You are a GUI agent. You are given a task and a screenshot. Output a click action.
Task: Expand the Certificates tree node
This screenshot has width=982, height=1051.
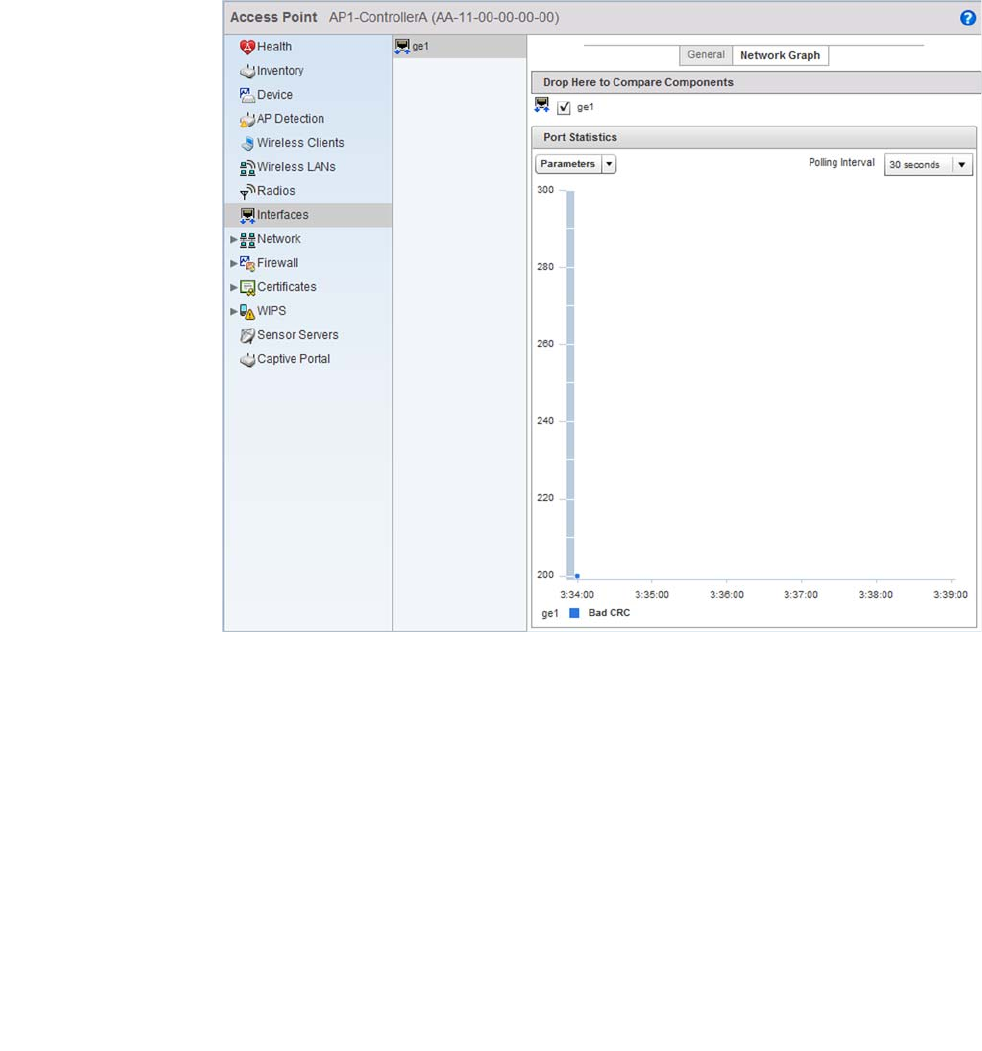pyautogui.click(x=233, y=288)
